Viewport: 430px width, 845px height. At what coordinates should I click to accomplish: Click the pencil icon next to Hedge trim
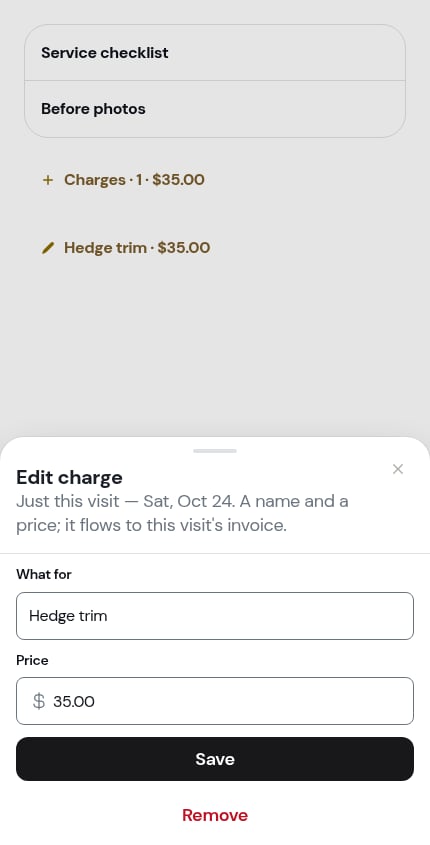(x=48, y=248)
